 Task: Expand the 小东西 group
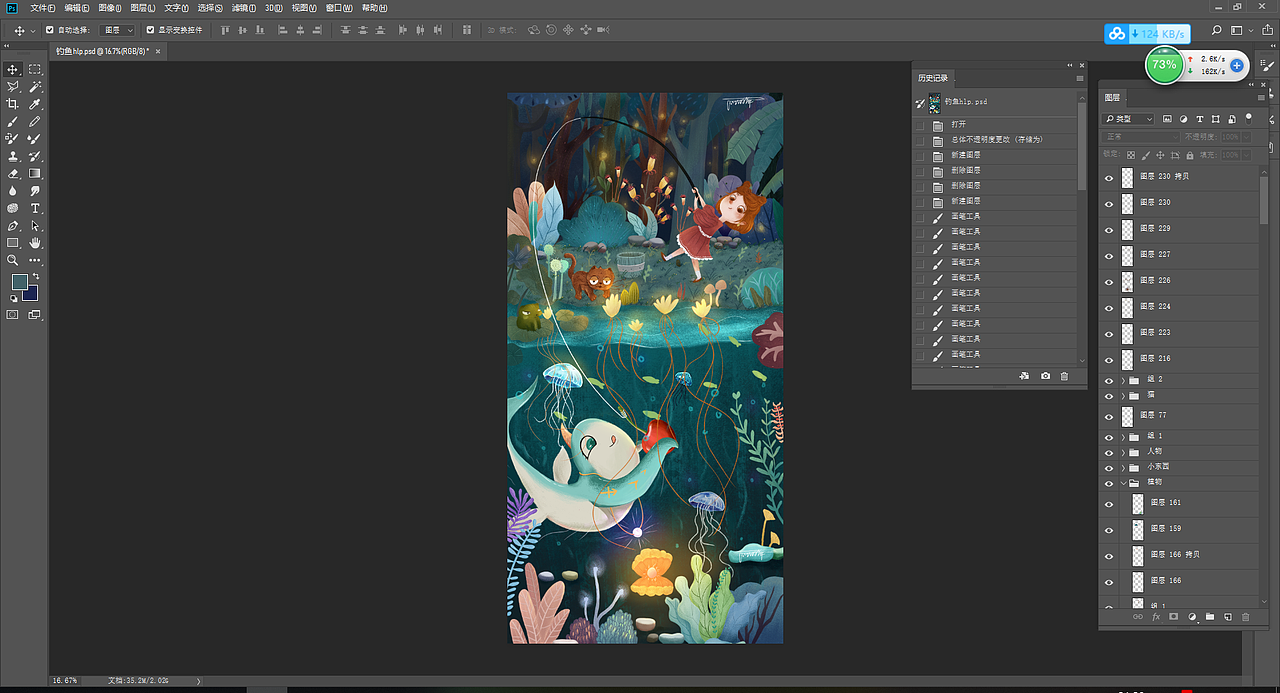1123,468
